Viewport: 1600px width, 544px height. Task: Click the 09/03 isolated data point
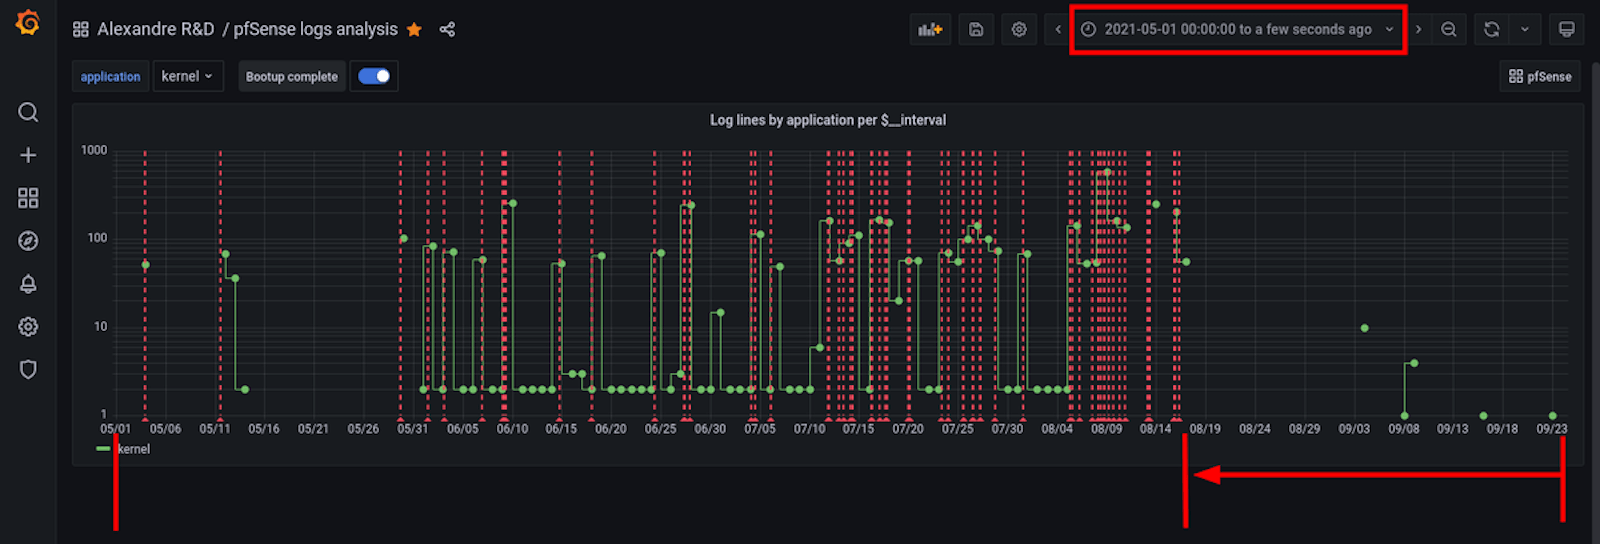pyautogui.click(x=1365, y=328)
